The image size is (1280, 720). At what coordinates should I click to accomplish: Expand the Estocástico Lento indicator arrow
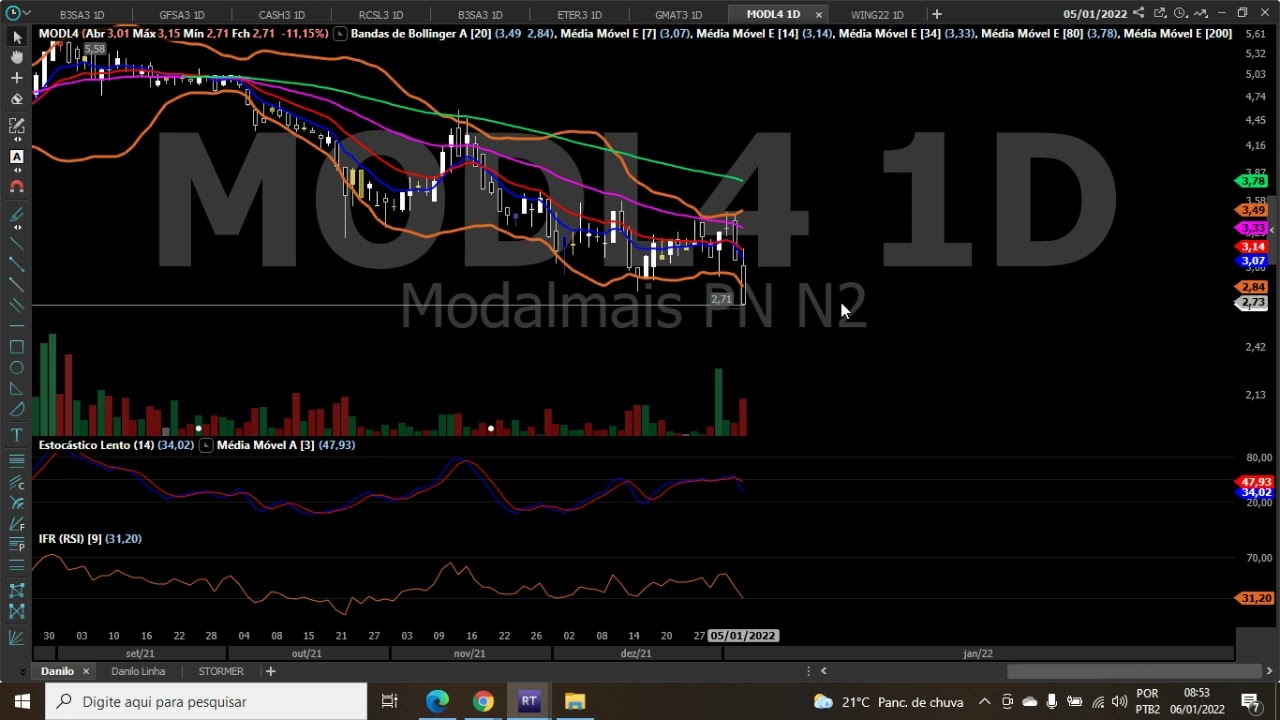click(206, 445)
